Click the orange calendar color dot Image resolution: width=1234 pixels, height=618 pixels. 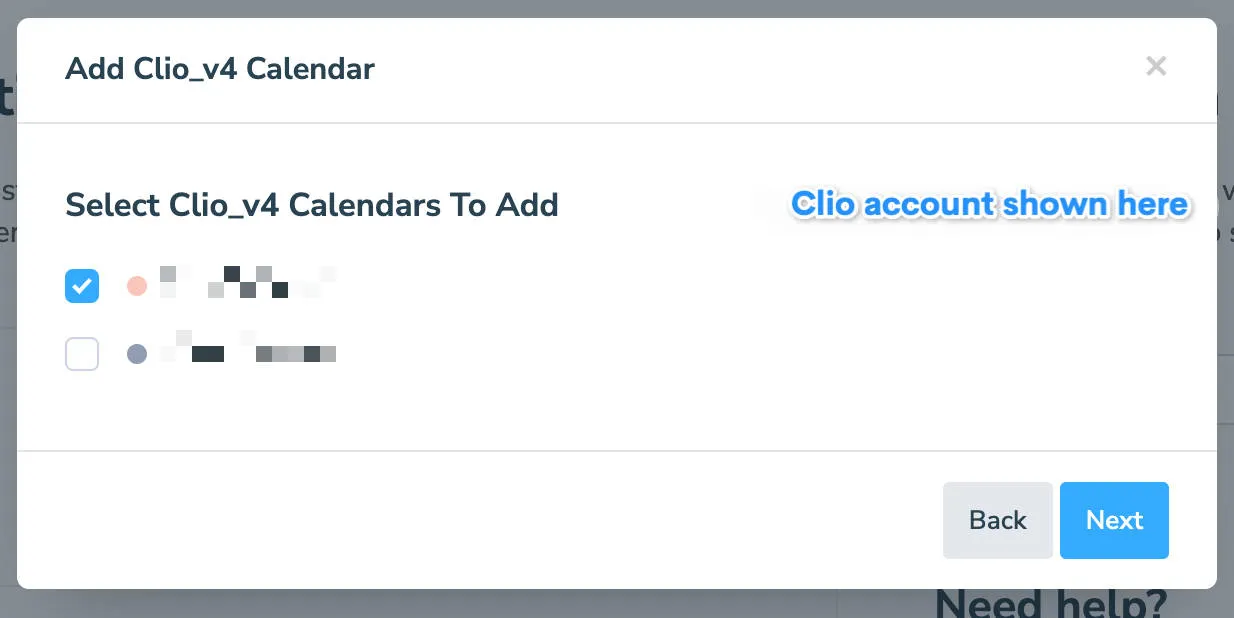coord(137,286)
